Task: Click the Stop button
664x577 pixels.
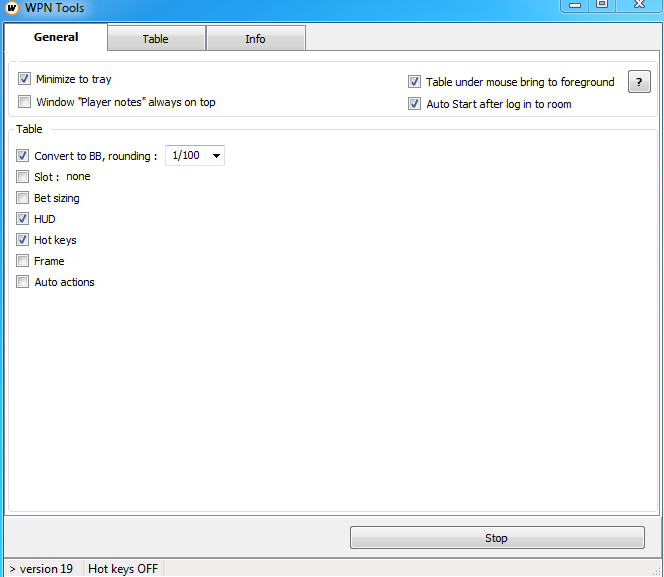Action: click(497, 538)
